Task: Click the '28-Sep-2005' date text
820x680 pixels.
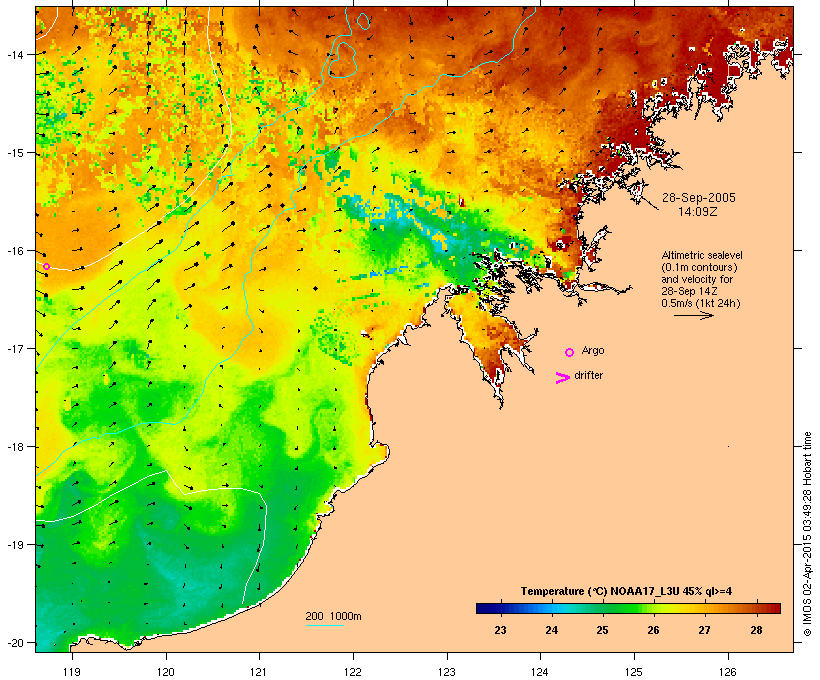Action: [699, 198]
